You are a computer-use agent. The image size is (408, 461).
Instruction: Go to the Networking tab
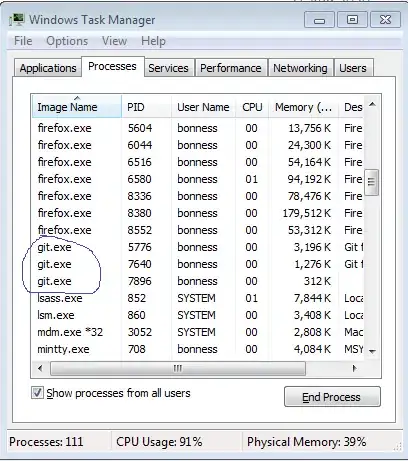tap(300, 68)
